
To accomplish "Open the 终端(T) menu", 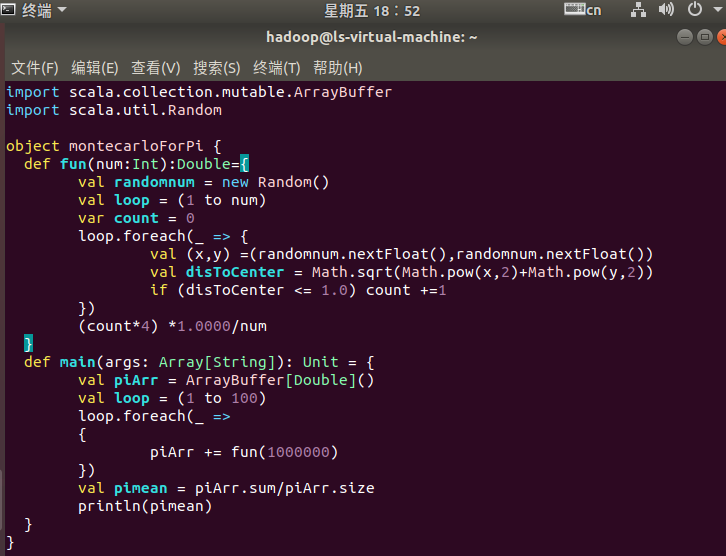I will pyautogui.click(x=276, y=68).
